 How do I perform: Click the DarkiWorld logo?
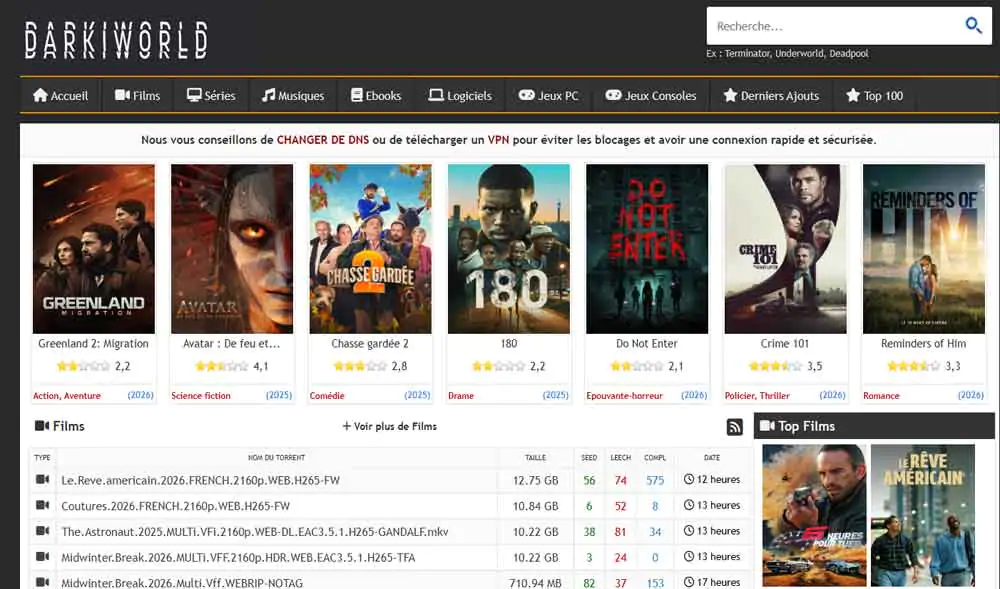[x=116, y=40]
